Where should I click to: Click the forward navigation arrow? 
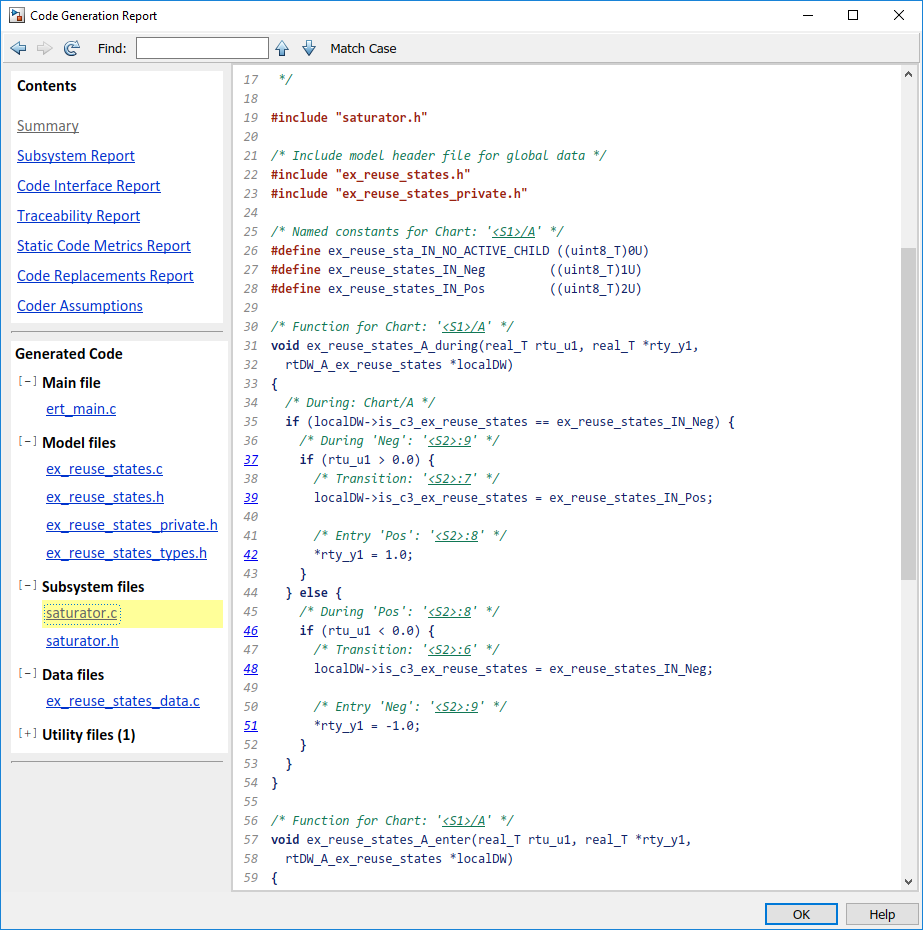coord(44,48)
